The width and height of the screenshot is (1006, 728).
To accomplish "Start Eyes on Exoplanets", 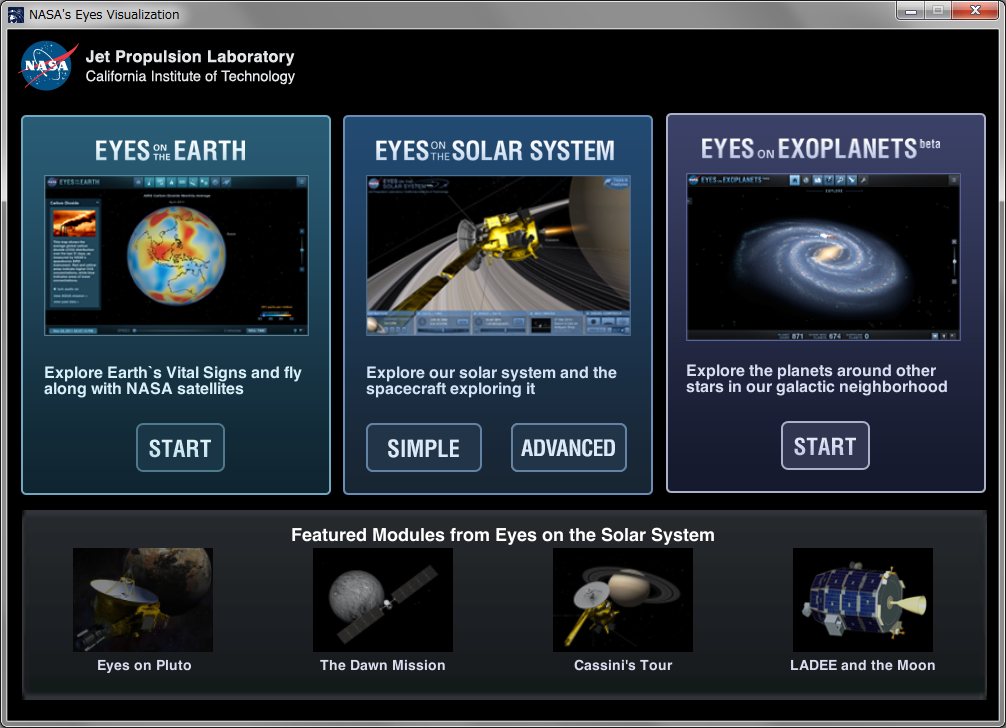I will pos(824,445).
